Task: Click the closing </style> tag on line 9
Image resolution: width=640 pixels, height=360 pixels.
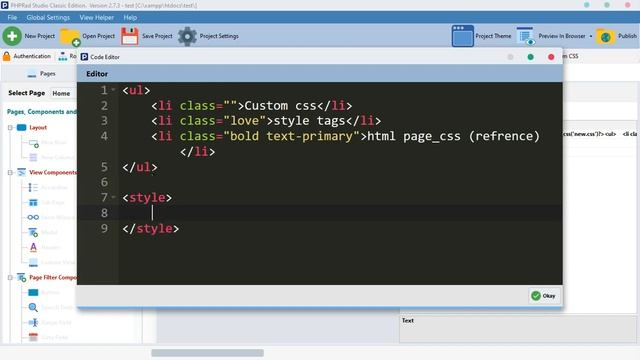Action: point(151,228)
